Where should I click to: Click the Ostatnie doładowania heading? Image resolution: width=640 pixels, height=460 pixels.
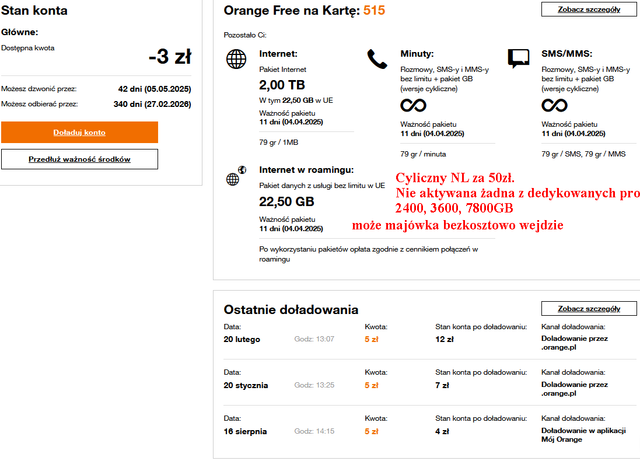tap(291, 310)
